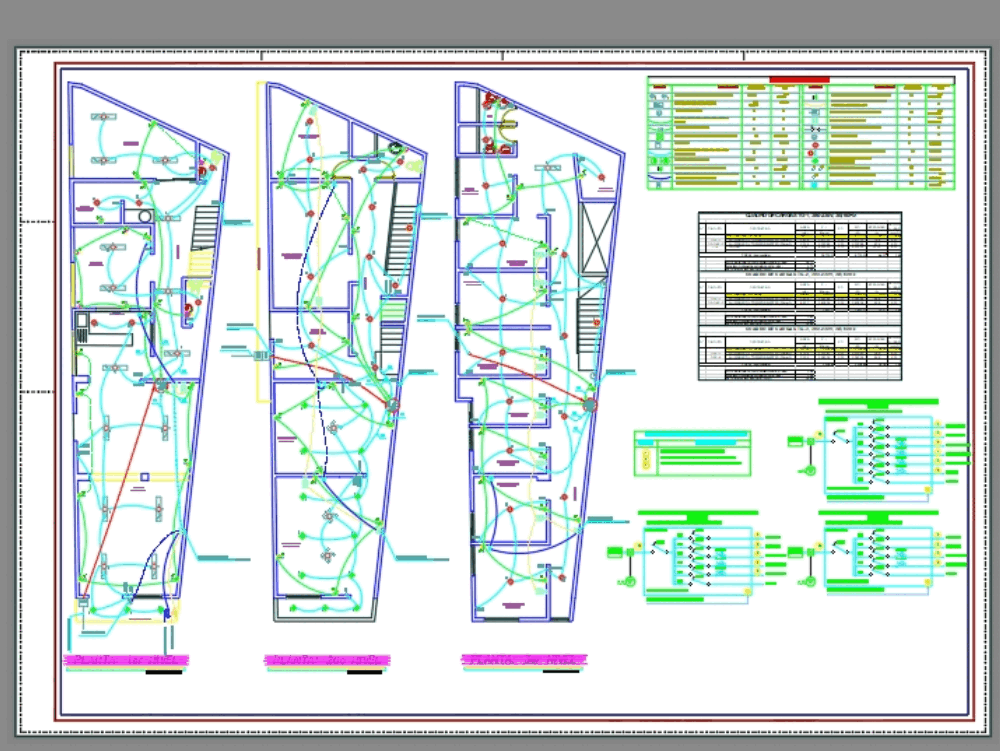Viewport: 1000px width, 751px height.
Task: Select the green junction box symbol in legend
Action: click(x=815, y=160)
